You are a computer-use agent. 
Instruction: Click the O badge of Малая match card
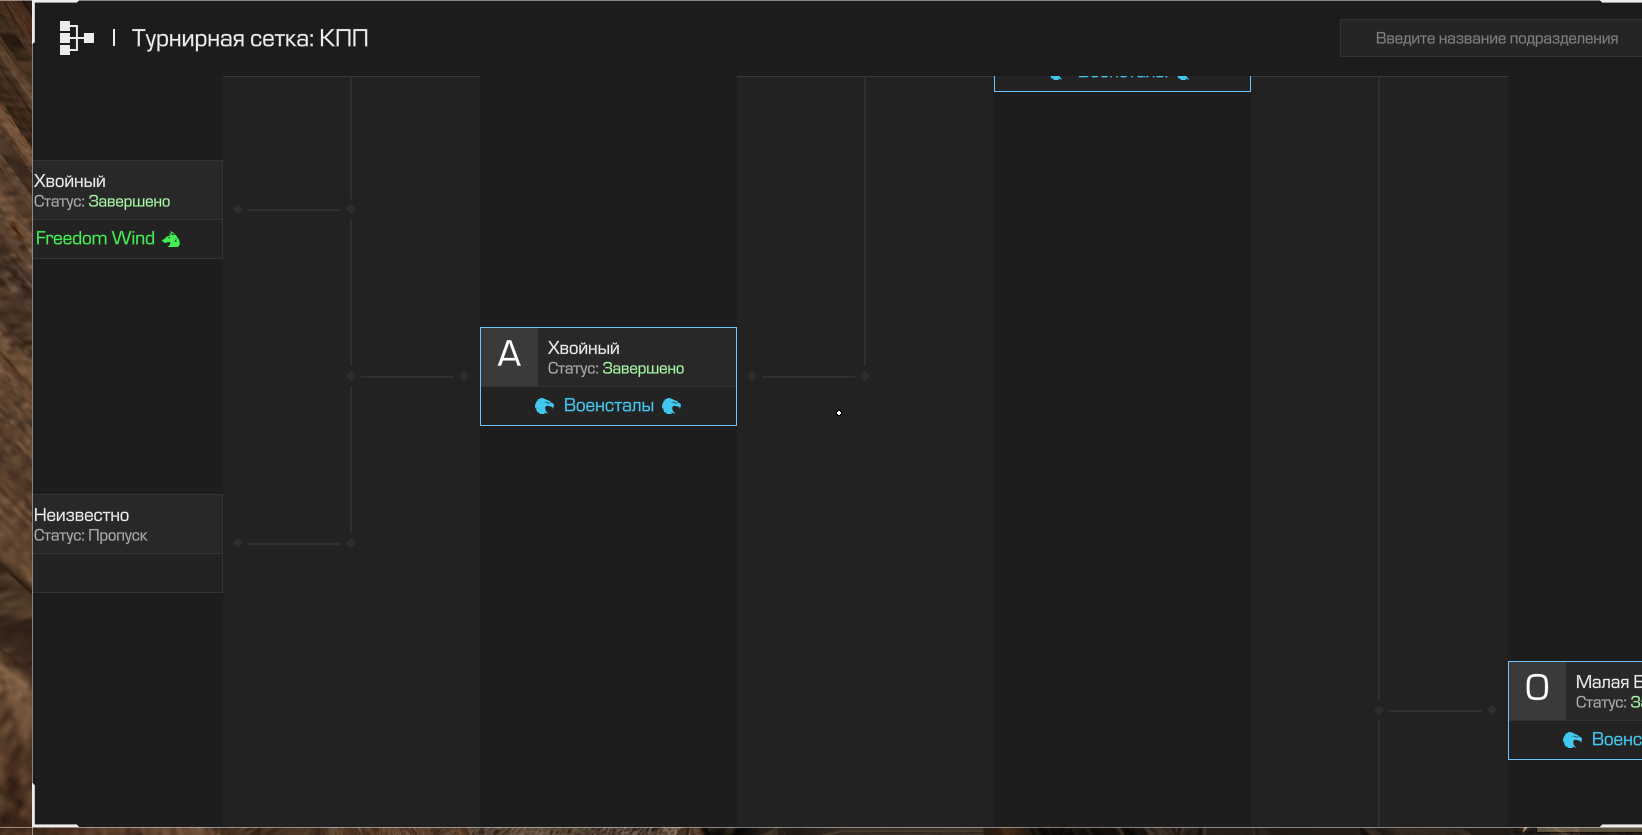click(x=1537, y=691)
